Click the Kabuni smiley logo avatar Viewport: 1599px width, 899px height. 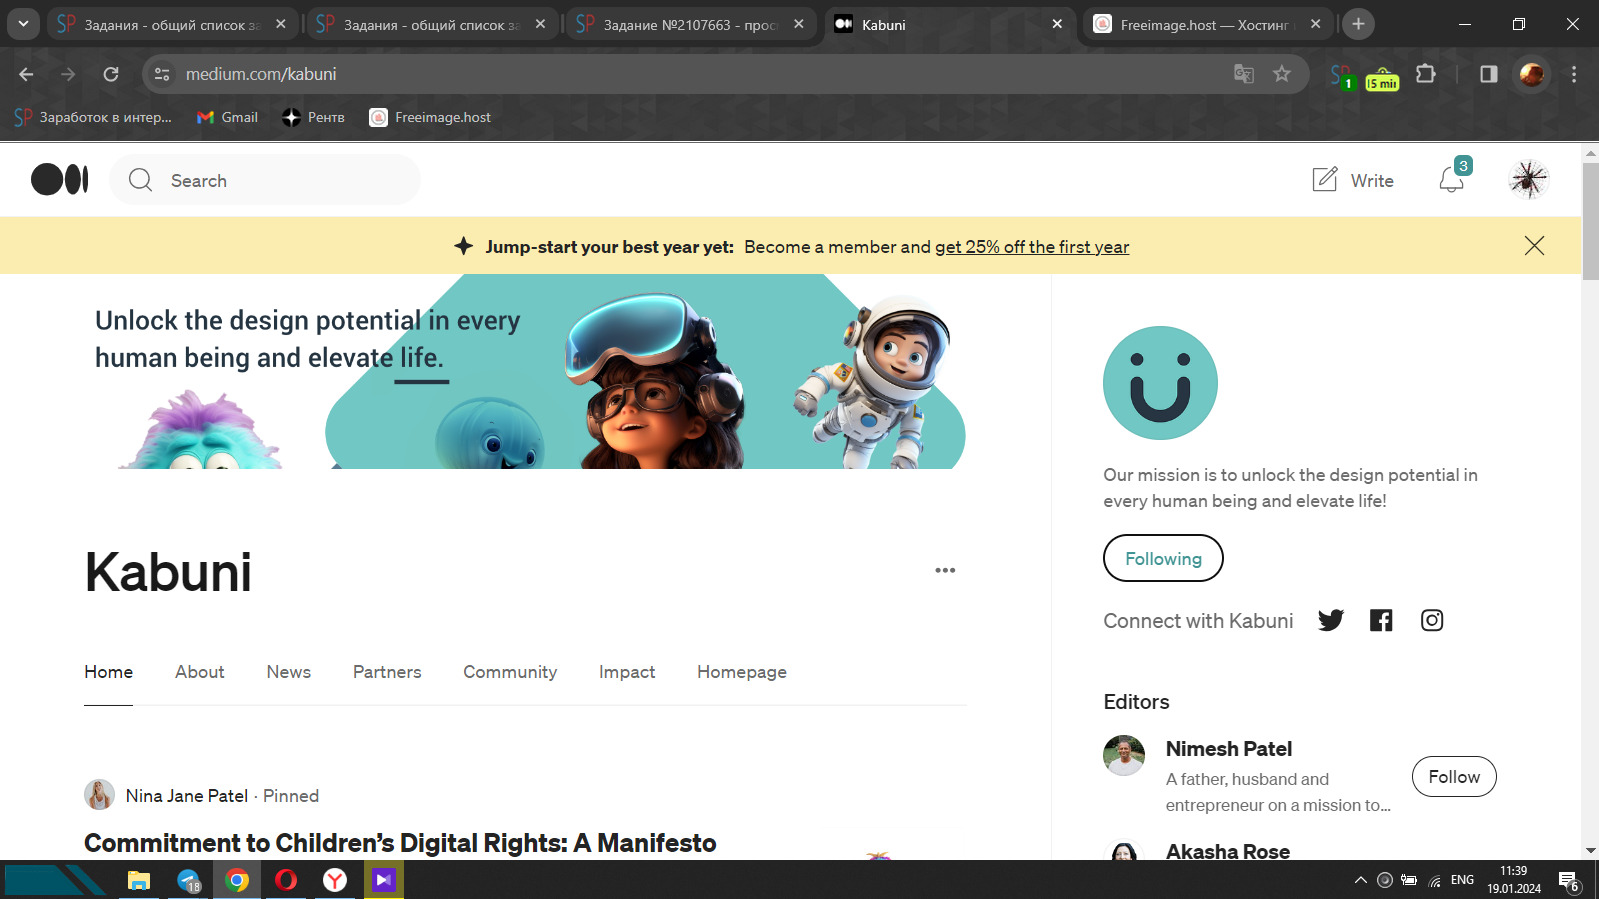1160,383
